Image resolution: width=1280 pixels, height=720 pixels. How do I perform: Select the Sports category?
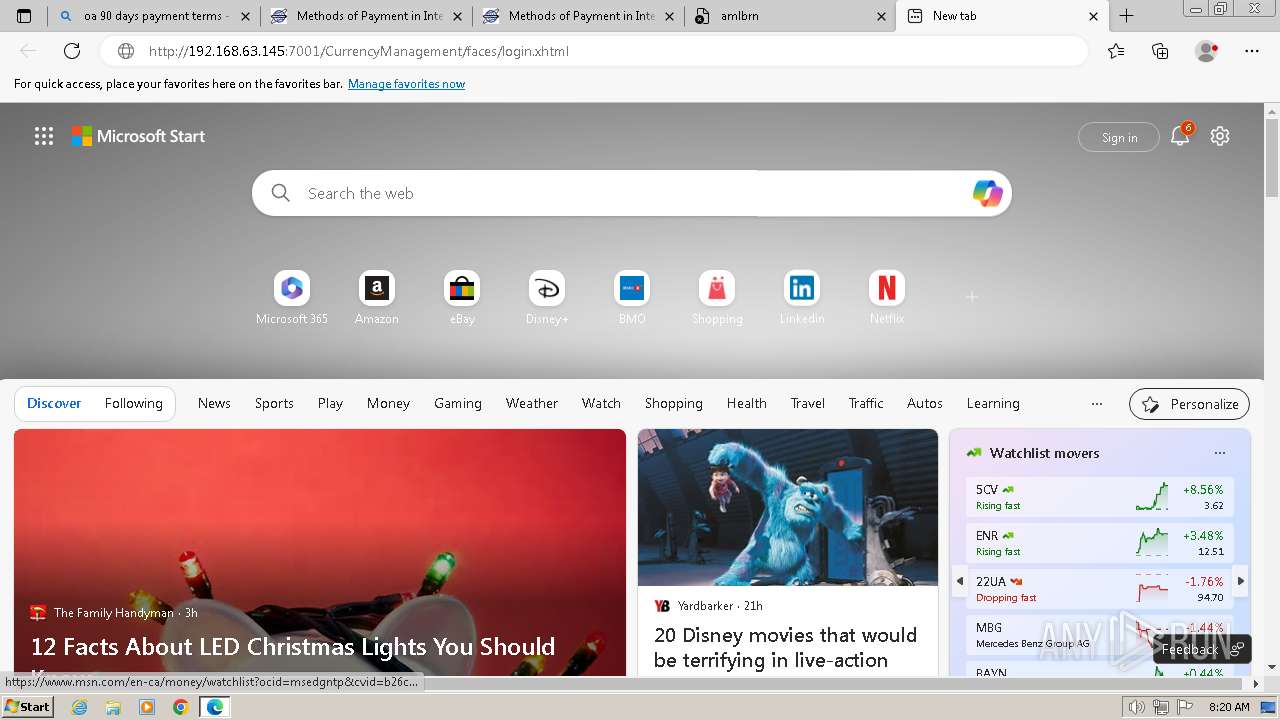(x=274, y=403)
